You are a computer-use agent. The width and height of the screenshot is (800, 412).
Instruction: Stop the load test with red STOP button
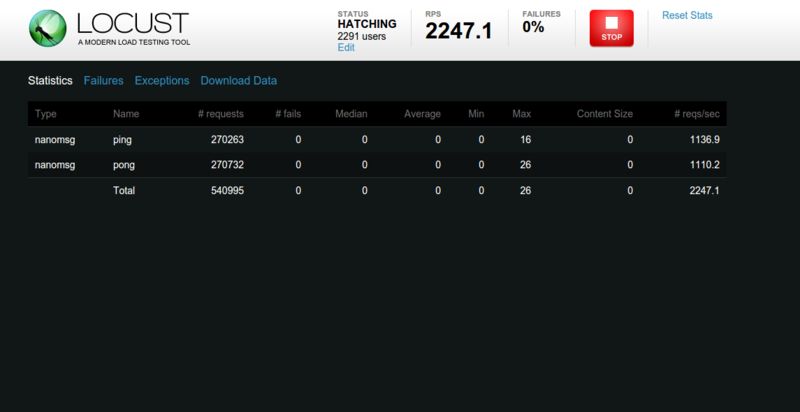click(x=611, y=29)
